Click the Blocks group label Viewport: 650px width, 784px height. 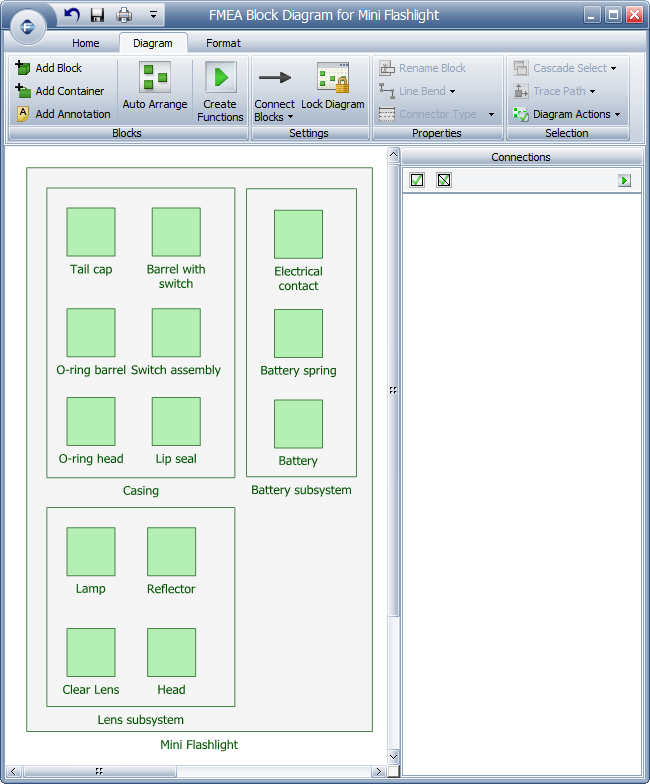tap(127, 133)
